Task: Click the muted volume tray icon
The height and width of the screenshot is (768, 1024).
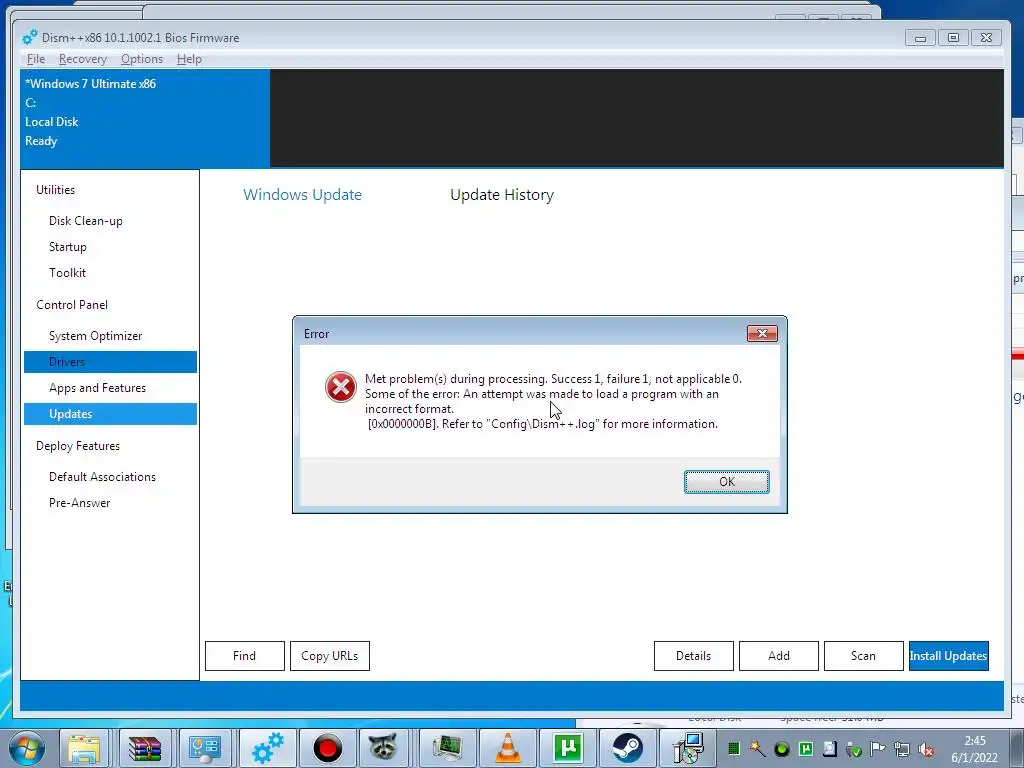Action: click(x=926, y=749)
